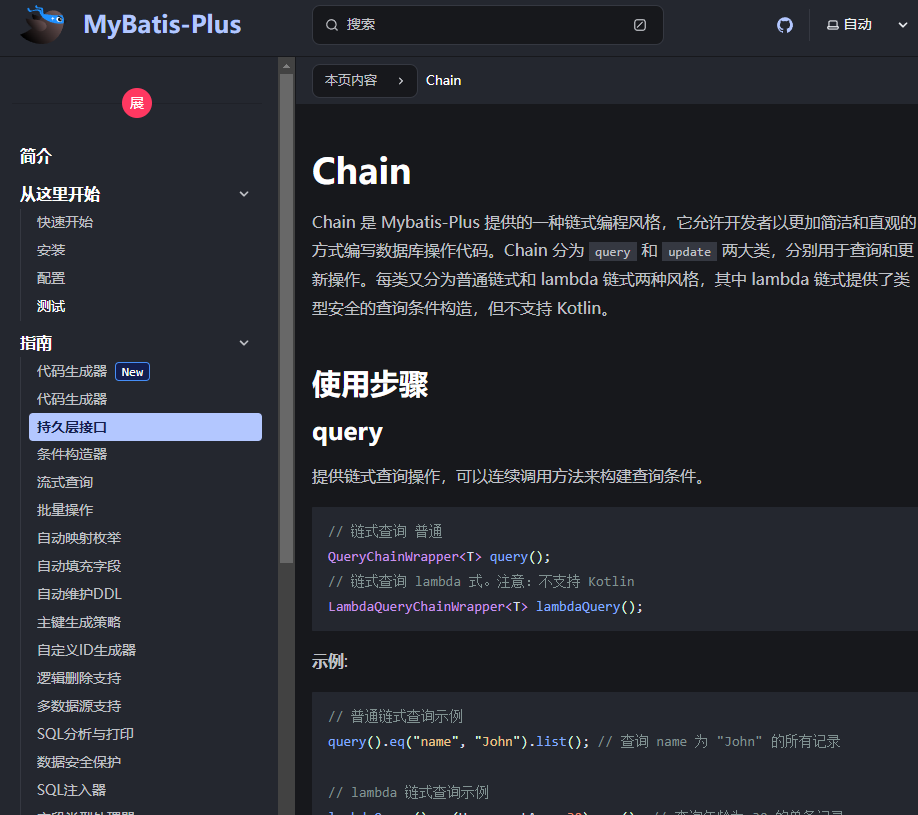Viewport: 918px width, 815px height.
Task: Open the GitHub repository icon
Action: coord(784,25)
